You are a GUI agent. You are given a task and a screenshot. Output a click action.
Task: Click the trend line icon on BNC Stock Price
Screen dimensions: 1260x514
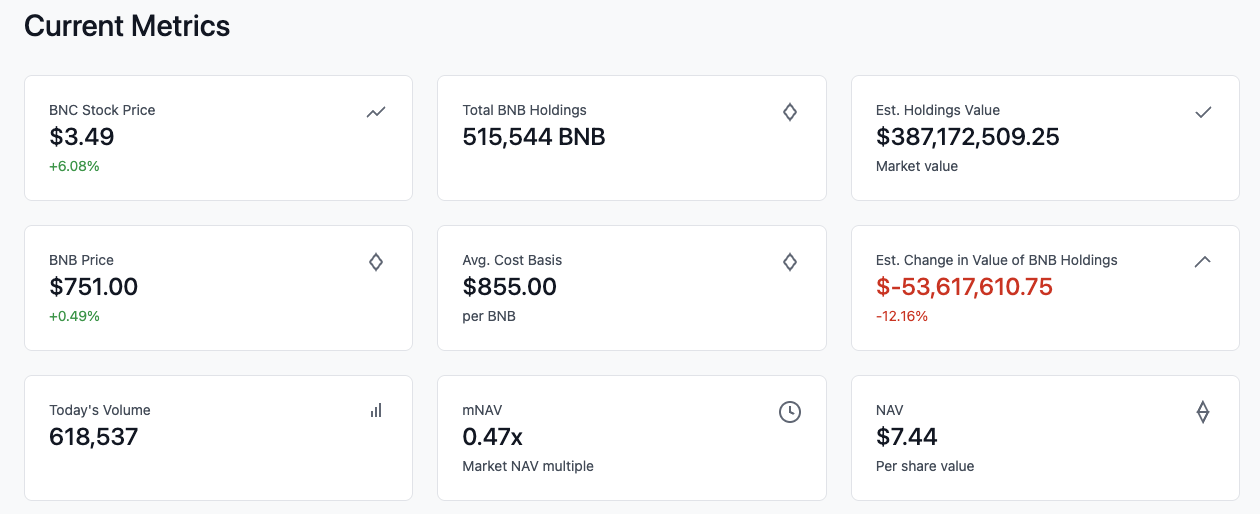tap(376, 112)
